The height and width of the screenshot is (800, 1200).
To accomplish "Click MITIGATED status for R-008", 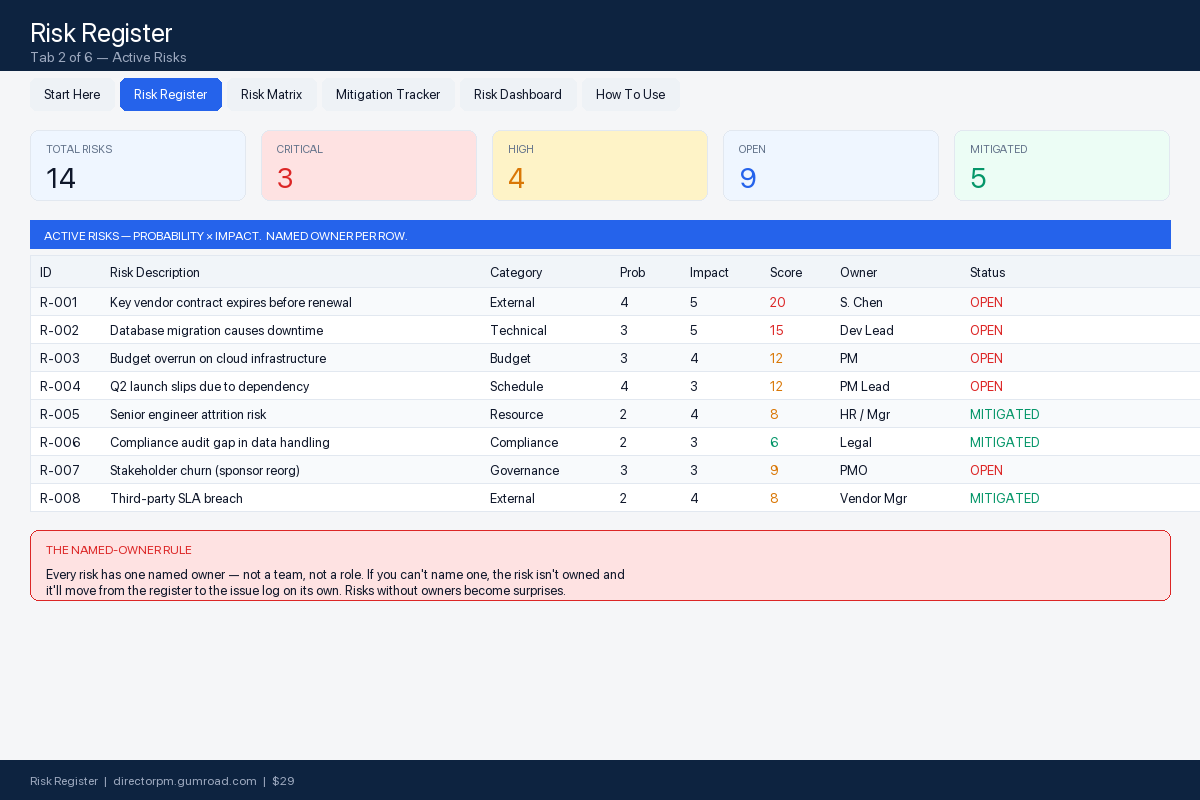I will pos(1005,498).
